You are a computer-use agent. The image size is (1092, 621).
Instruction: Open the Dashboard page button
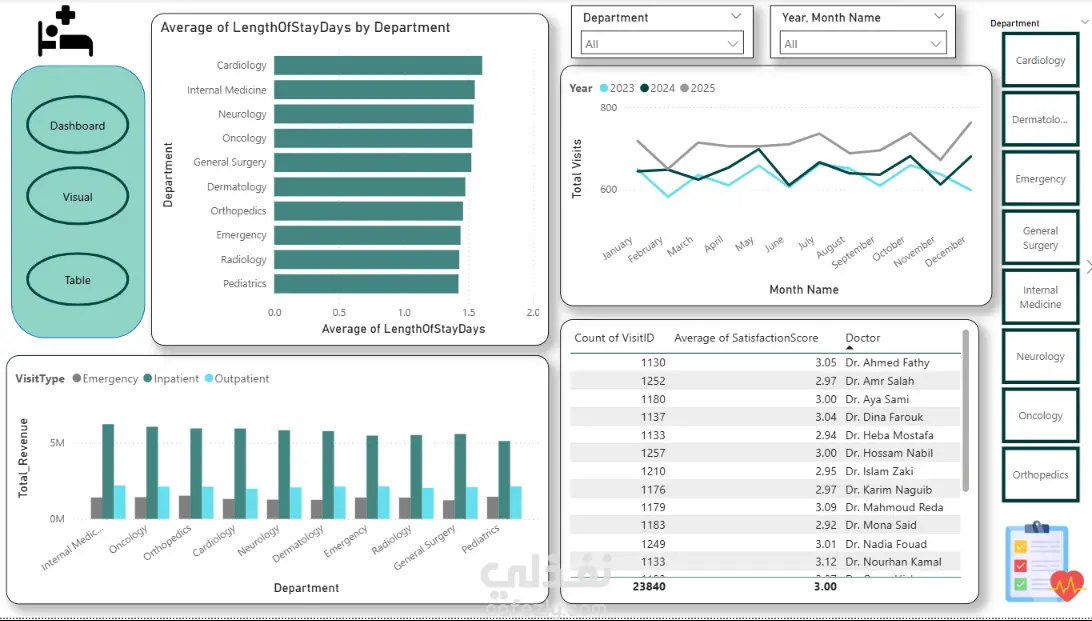pos(77,125)
